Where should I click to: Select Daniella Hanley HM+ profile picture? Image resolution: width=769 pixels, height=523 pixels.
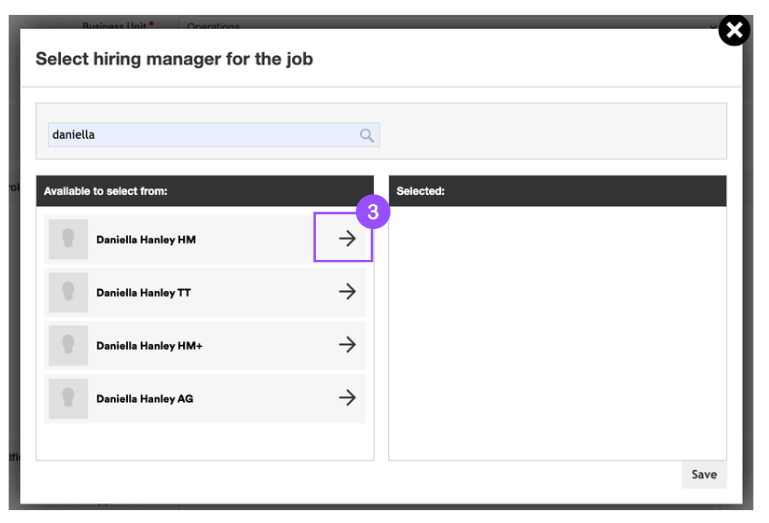pyautogui.click(x=68, y=345)
